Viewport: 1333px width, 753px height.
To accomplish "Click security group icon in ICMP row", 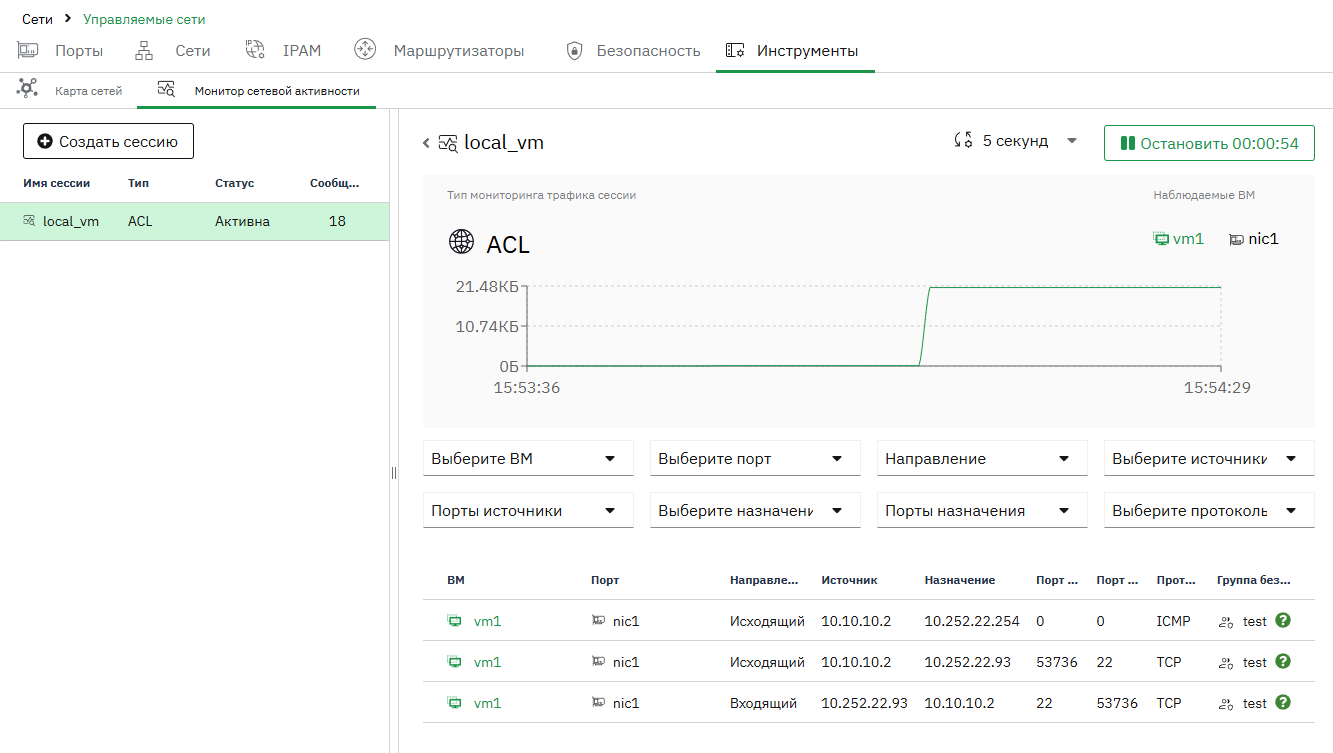I will tap(1225, 622).
